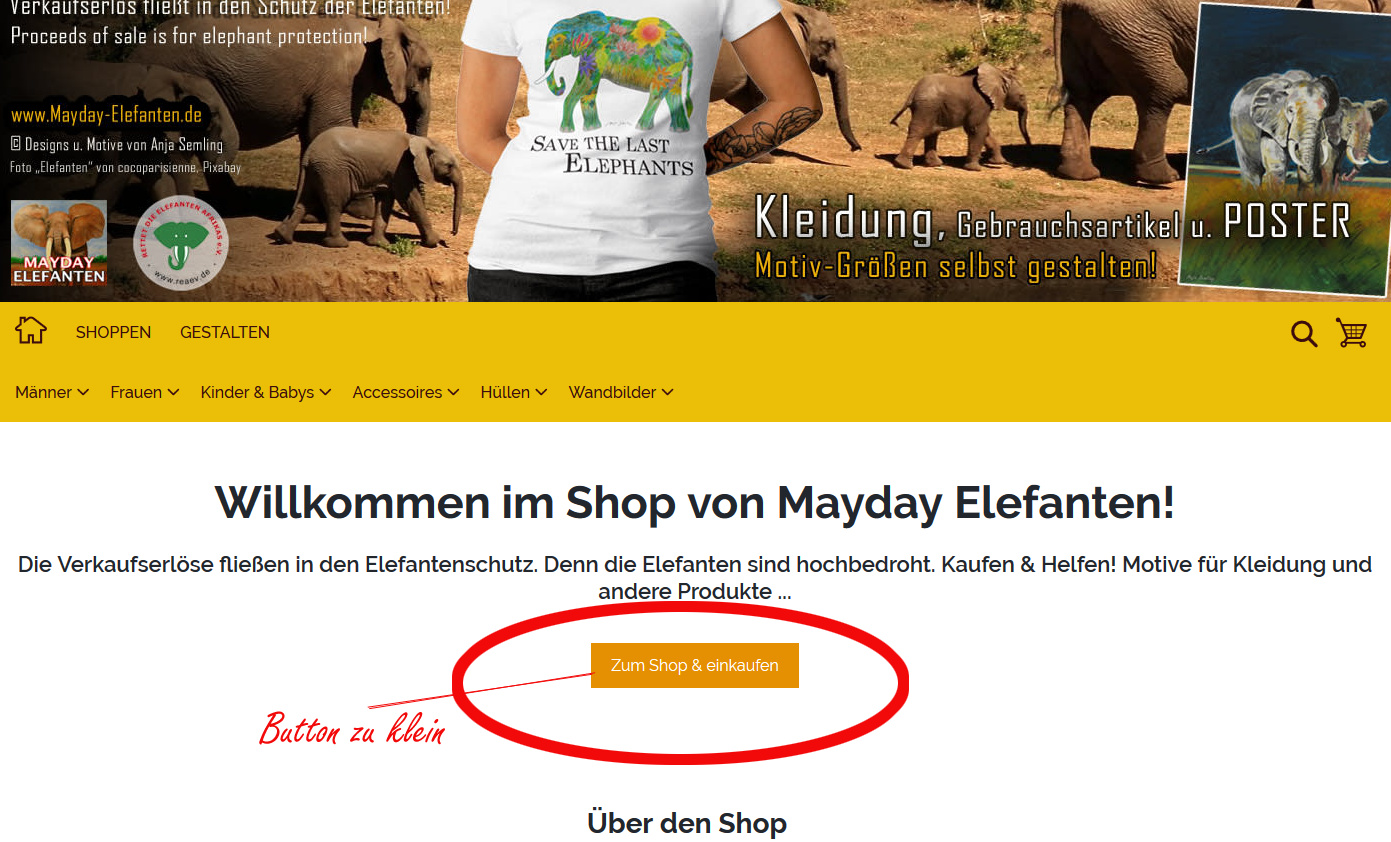The width and height of the screenshot is (1391, 842).
Task: Expand the Wandbilder dropdown menu
Action: [x=621, y=392]
